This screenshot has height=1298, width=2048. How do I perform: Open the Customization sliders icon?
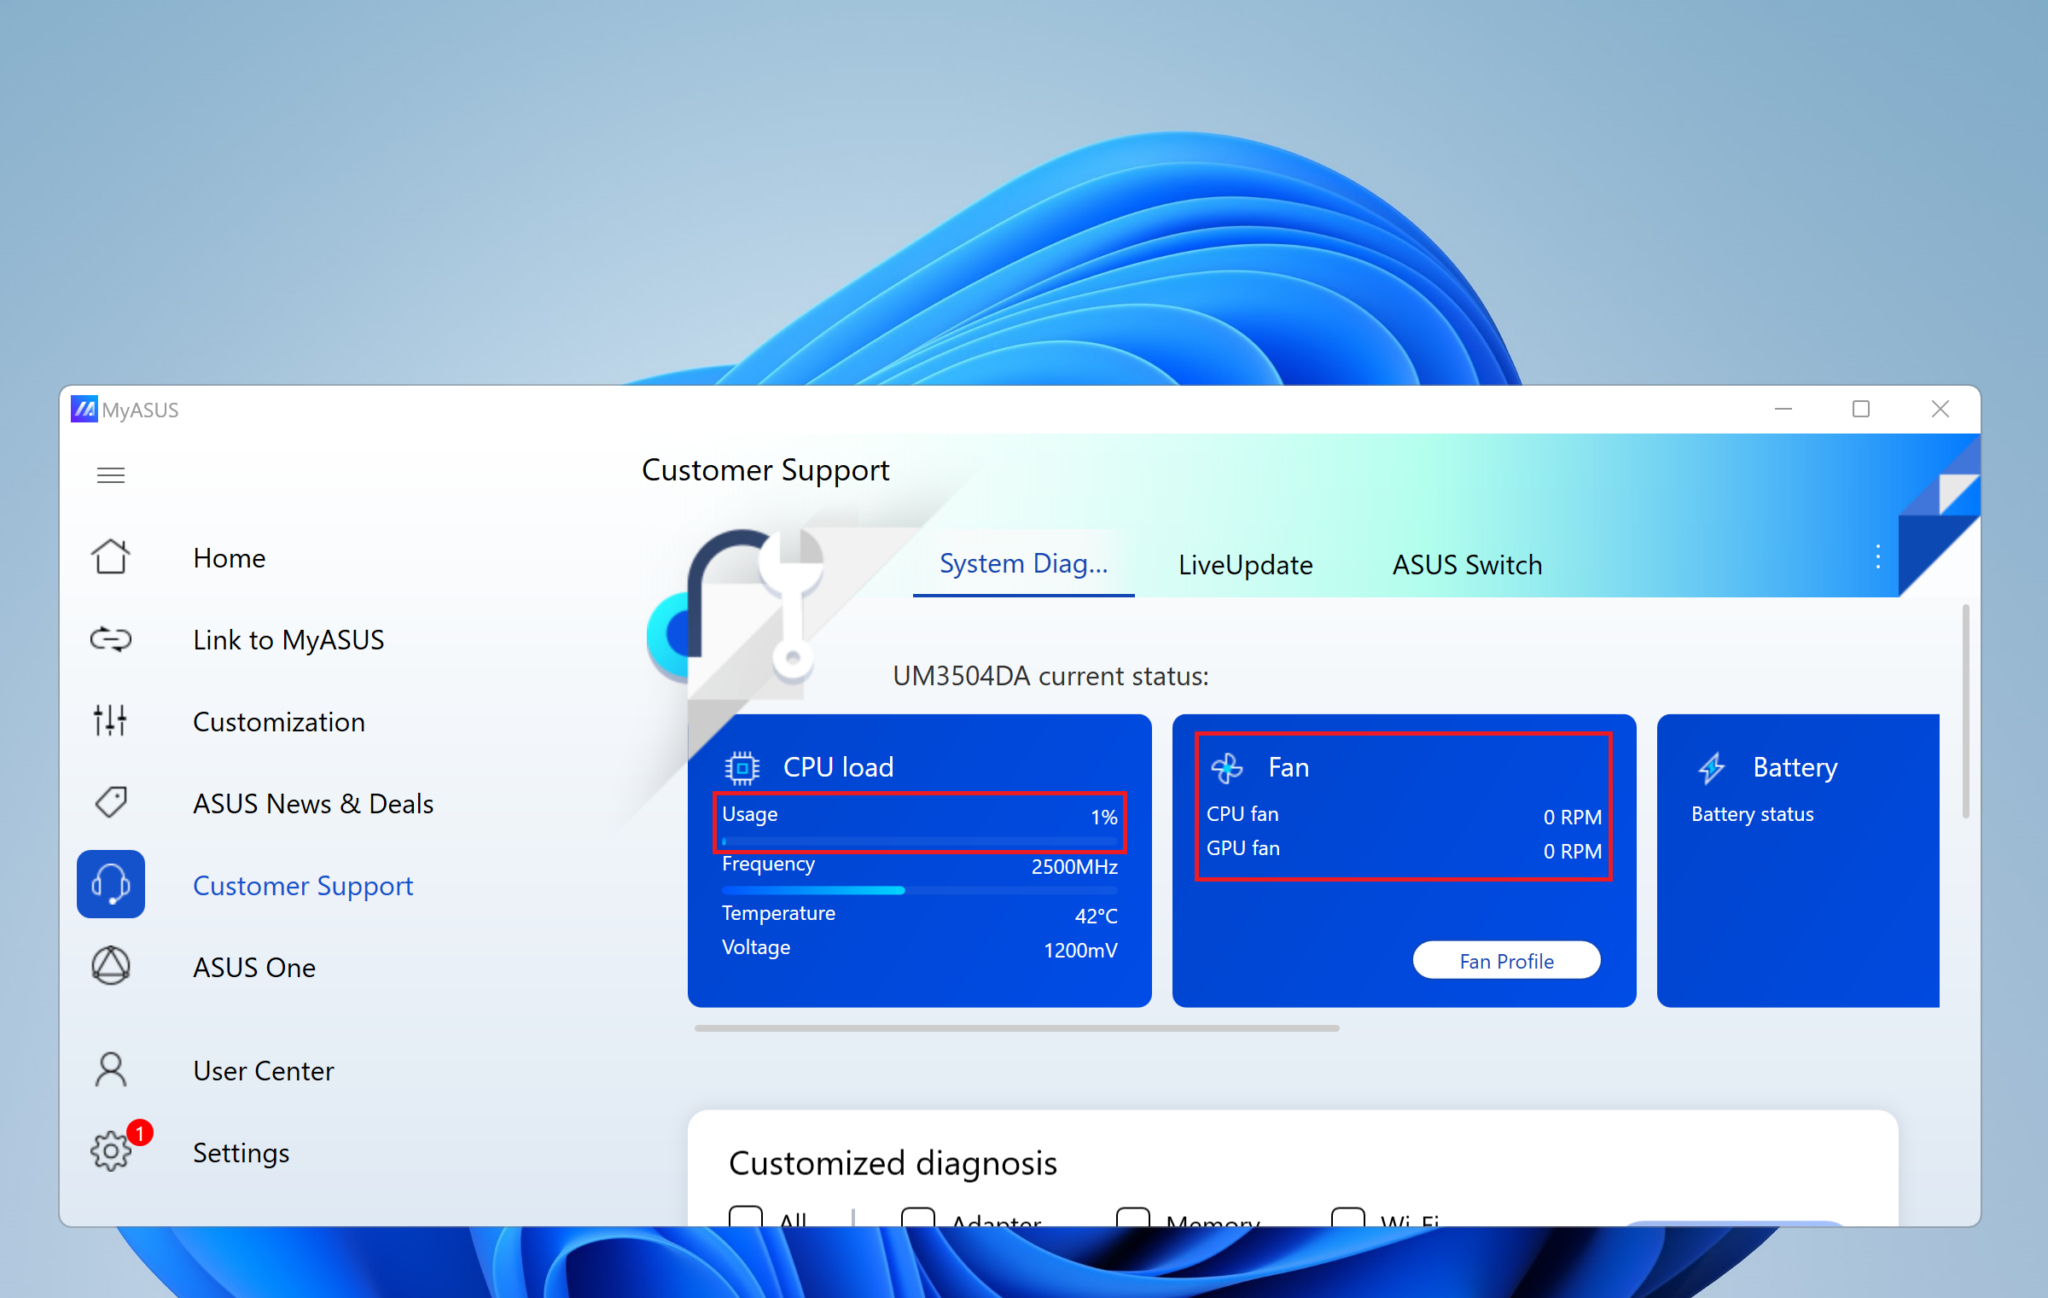[x=111, y=720]
